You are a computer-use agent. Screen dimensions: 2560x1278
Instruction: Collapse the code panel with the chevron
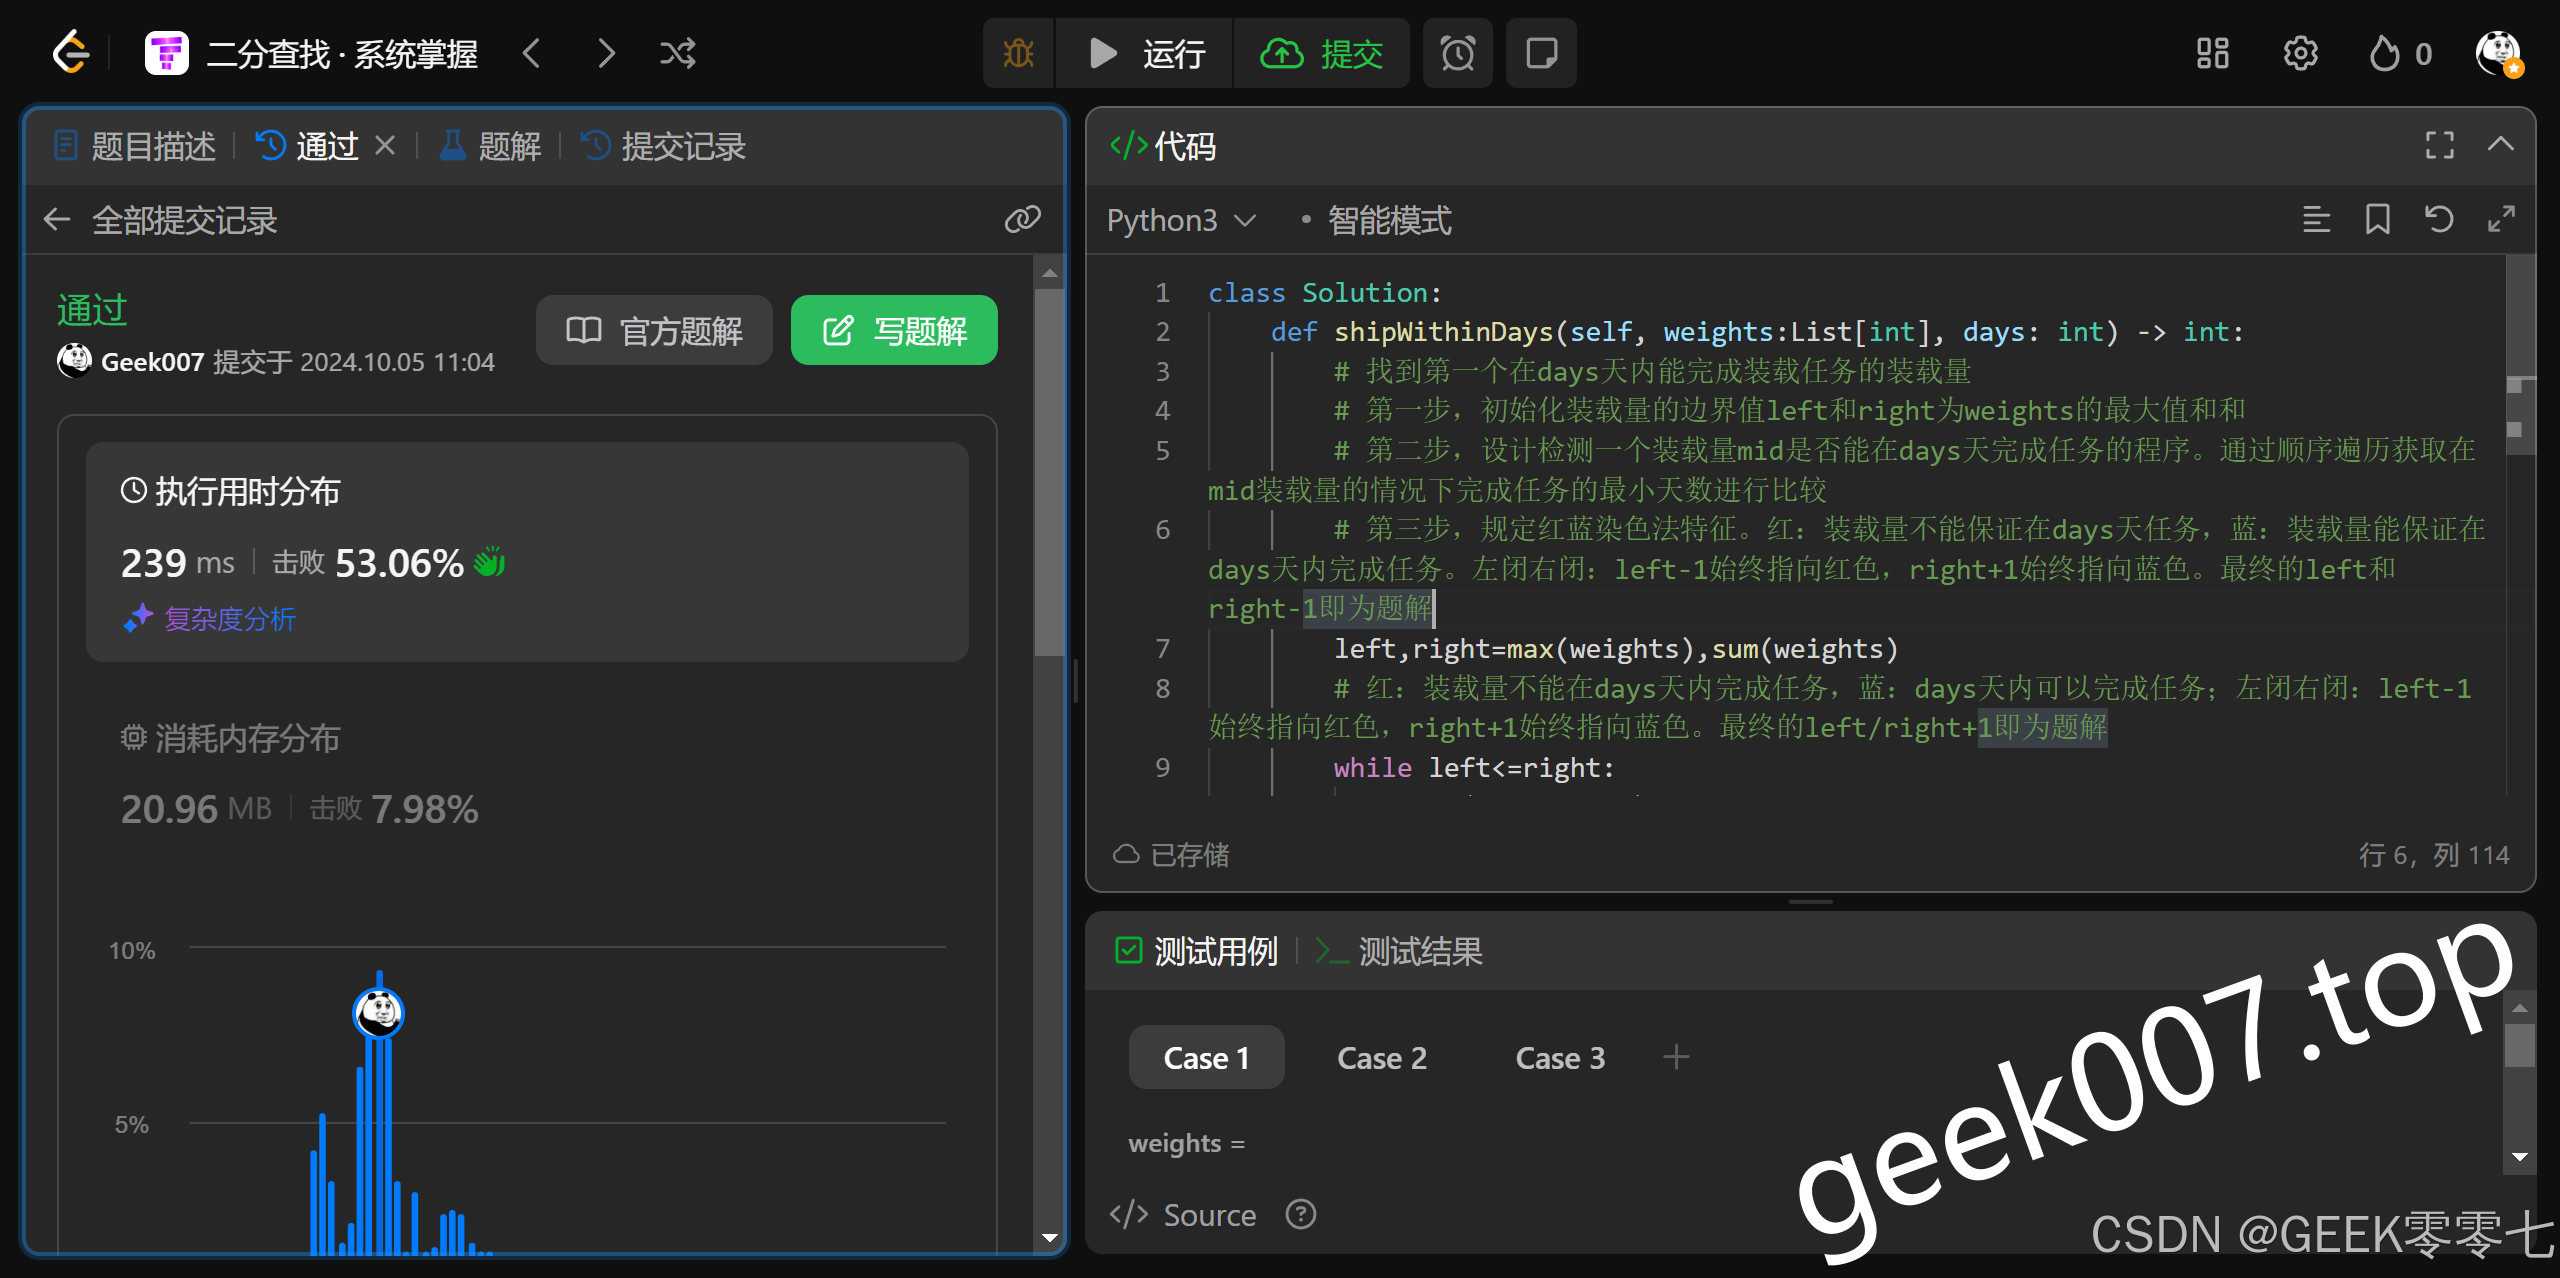pos(2500,145)
